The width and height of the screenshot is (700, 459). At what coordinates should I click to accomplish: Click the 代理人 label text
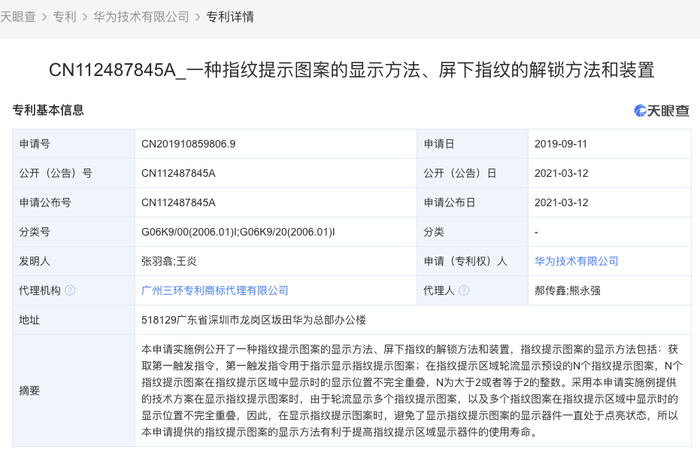pyautogui.click(x=439, y=291)
